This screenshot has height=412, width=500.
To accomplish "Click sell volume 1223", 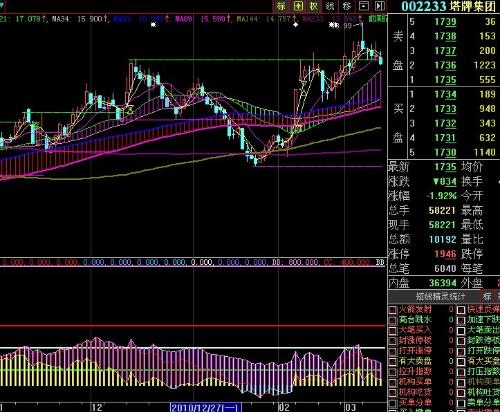I will coord(484,65).
